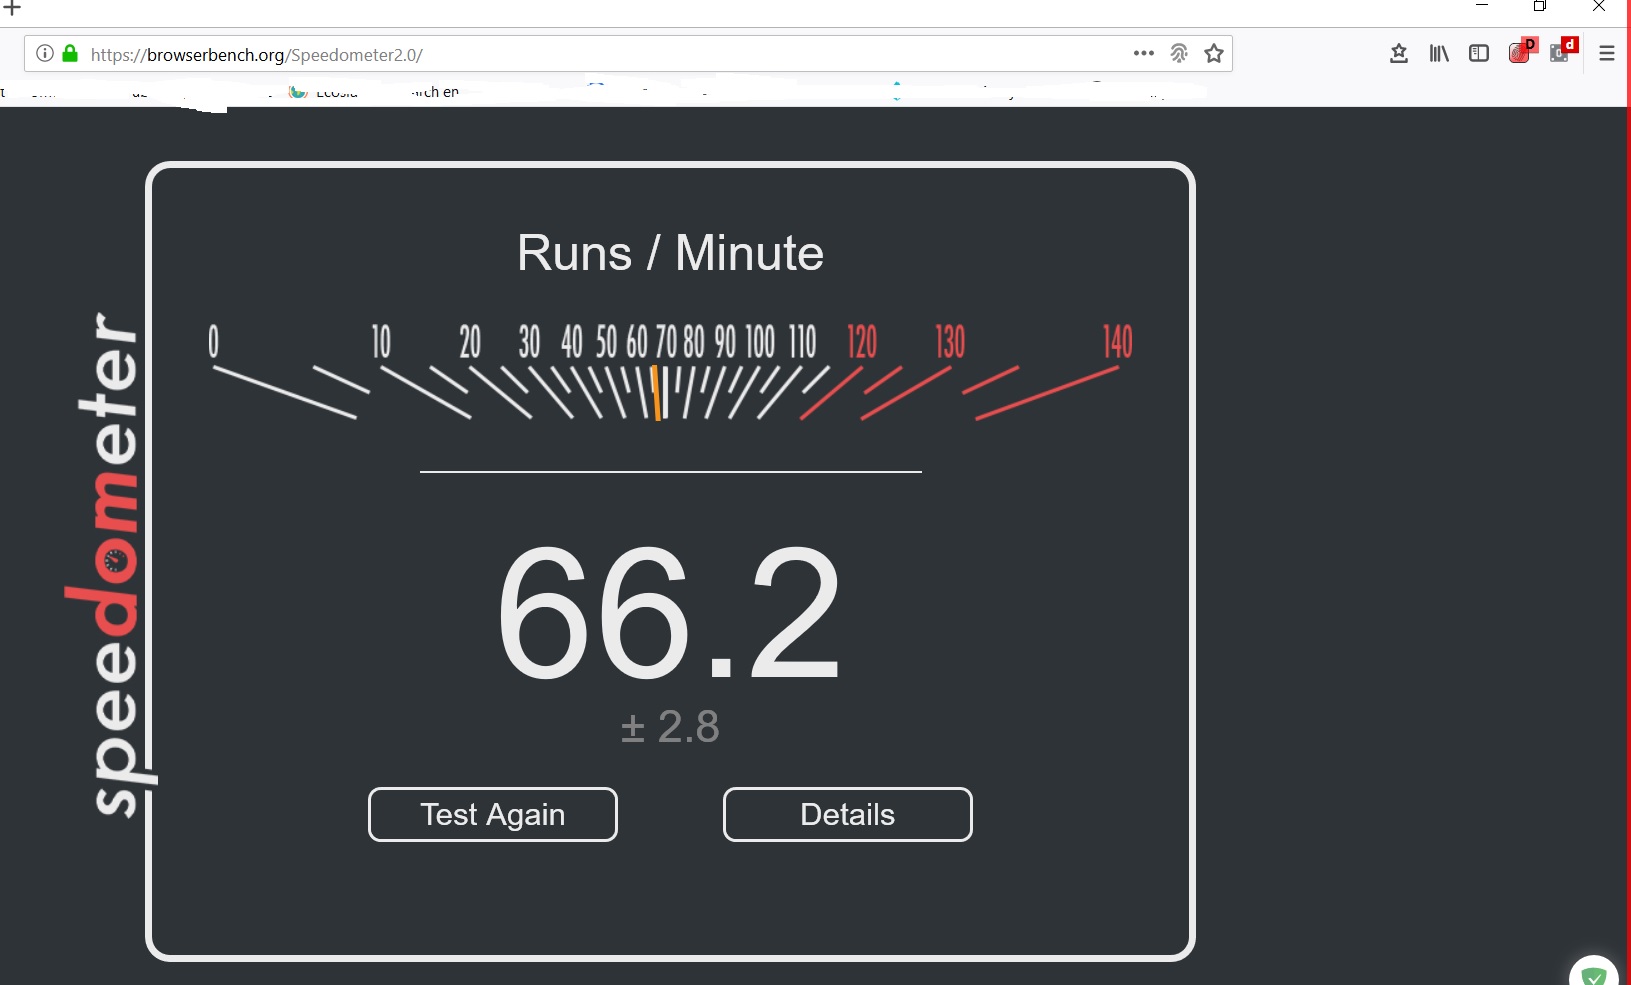Click the orange gauge needle
Image resolution: width=1631 pixels, height=985 pixels.
(657, 393)
